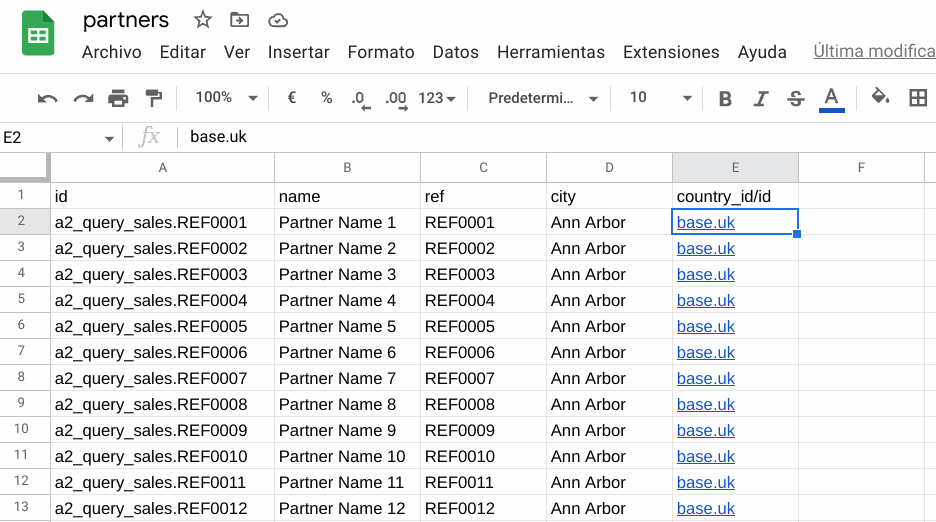Image resolution: width=936 pixels, height=522 pixels.
Task: Toggle bold formatting
Action: [x=725, y=99]
